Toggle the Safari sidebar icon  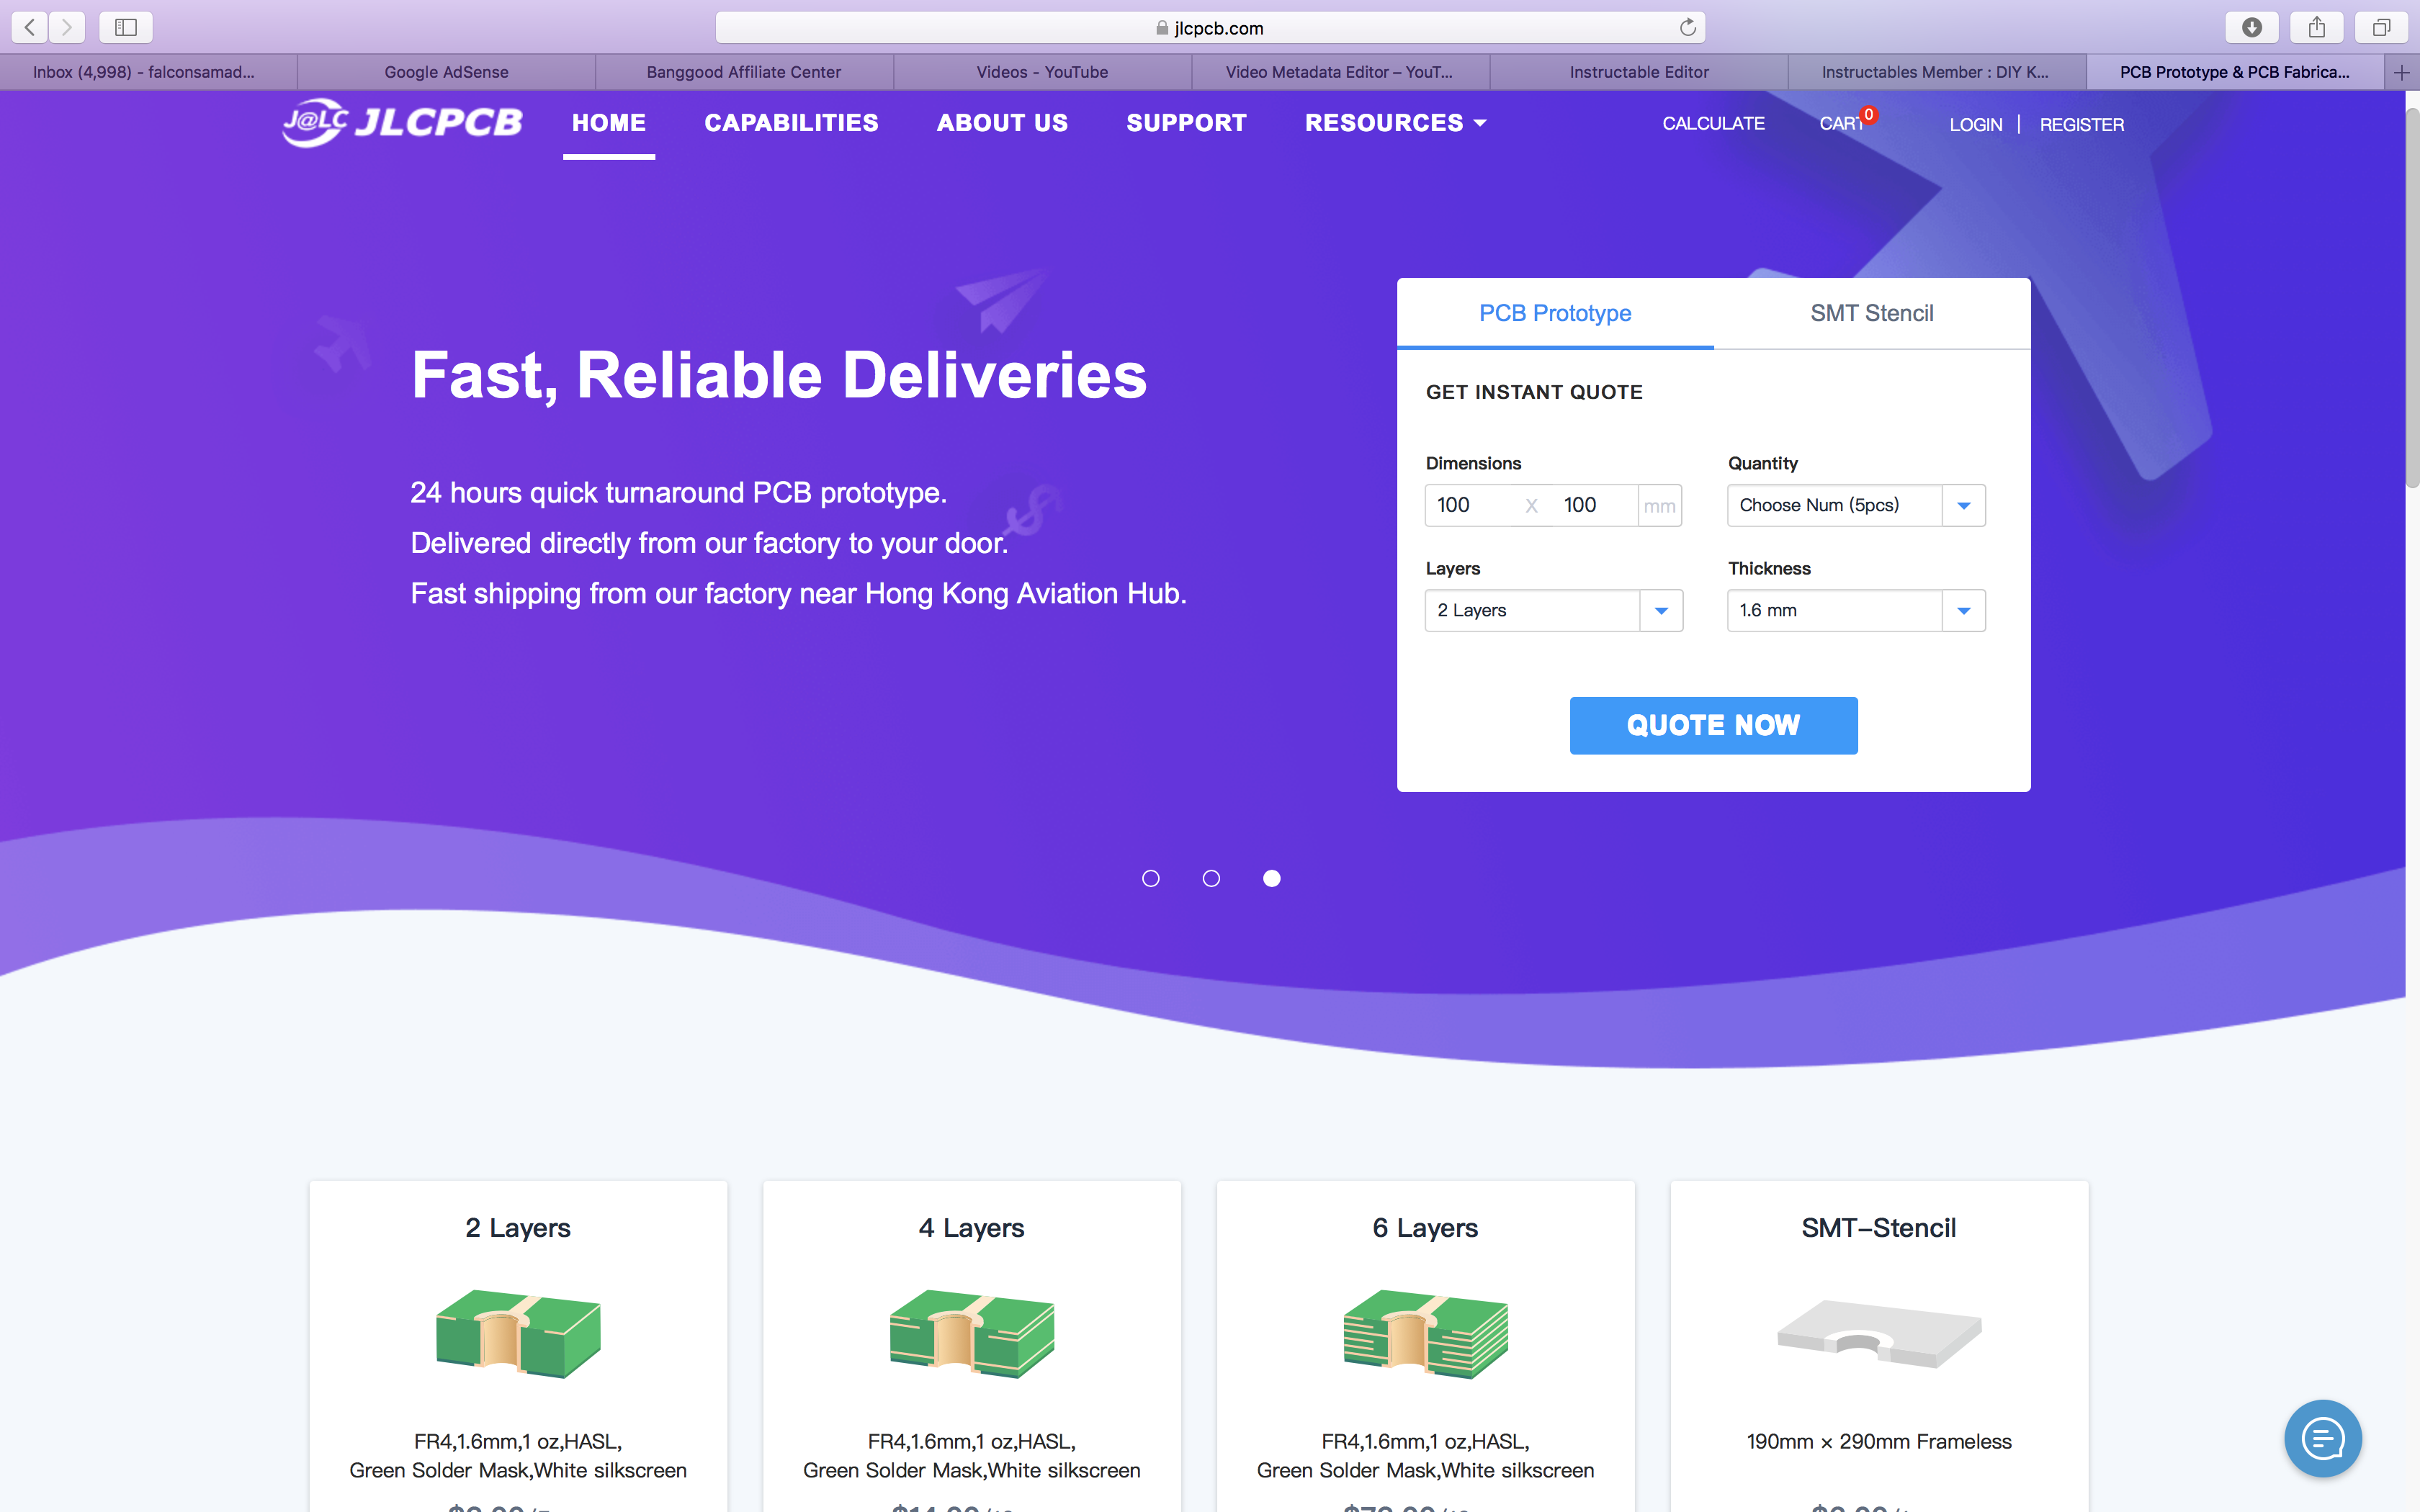[x=126, y=27]
